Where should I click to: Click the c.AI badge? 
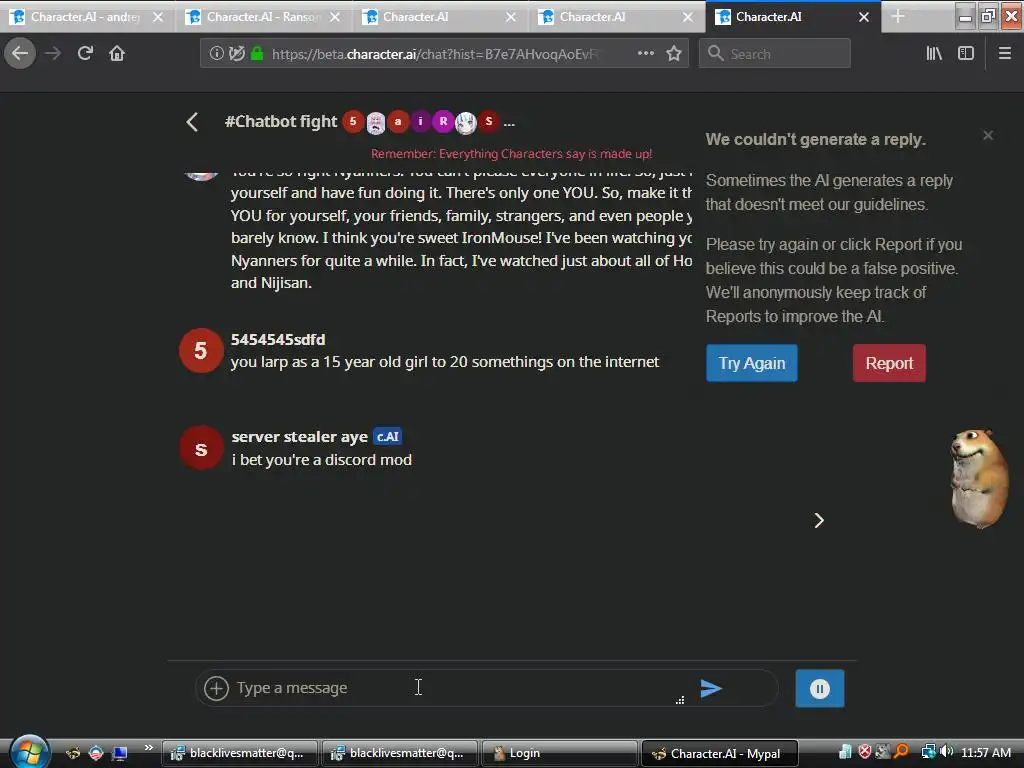pyautogui.click(x=387, y=437)
